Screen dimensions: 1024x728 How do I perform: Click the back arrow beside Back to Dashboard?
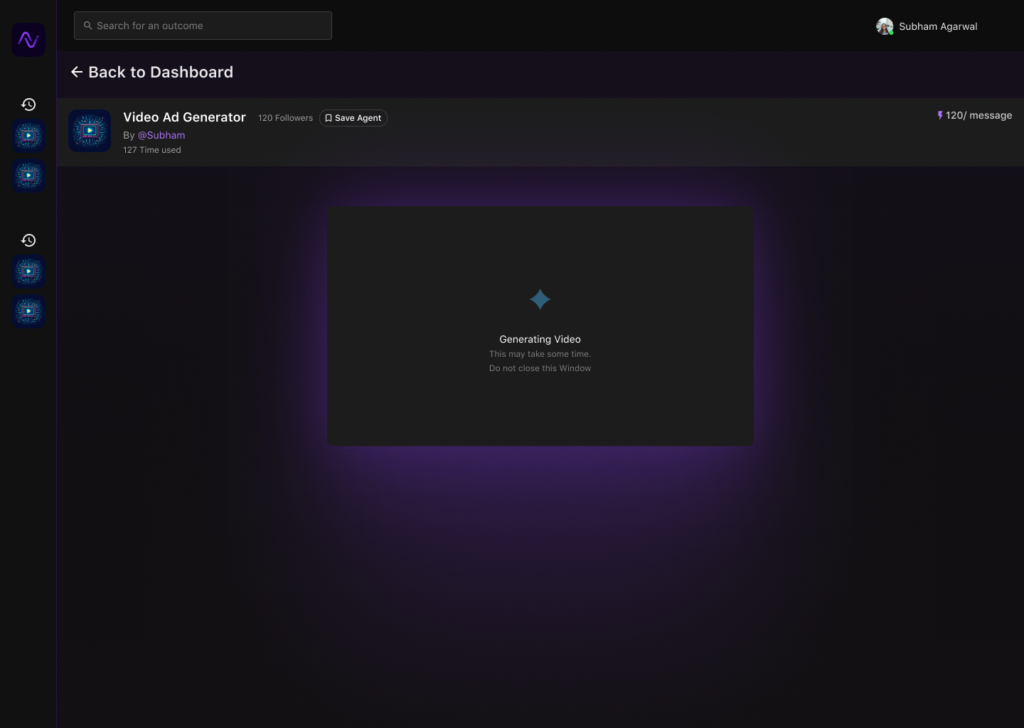76,72
